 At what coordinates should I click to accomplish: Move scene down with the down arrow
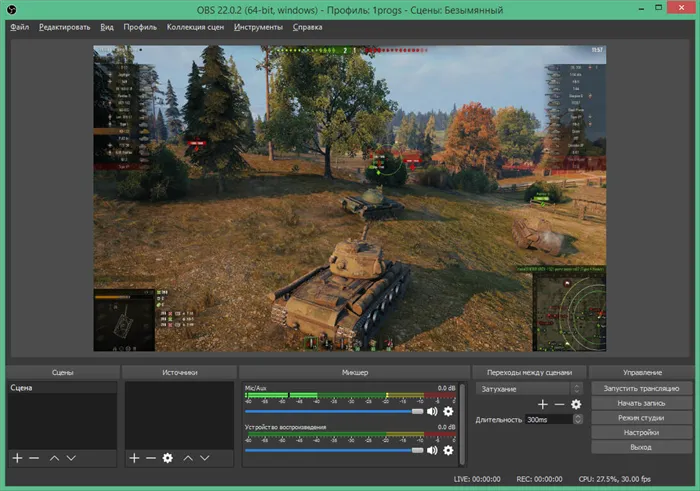[71, 458]
